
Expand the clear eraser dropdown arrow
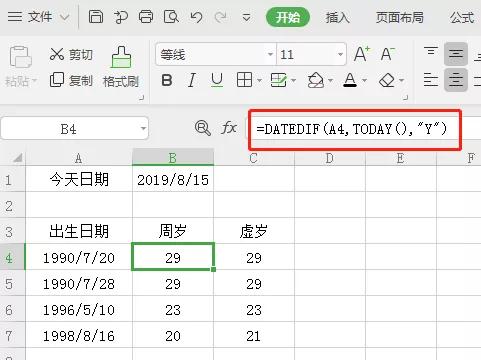tap(401, 80)
